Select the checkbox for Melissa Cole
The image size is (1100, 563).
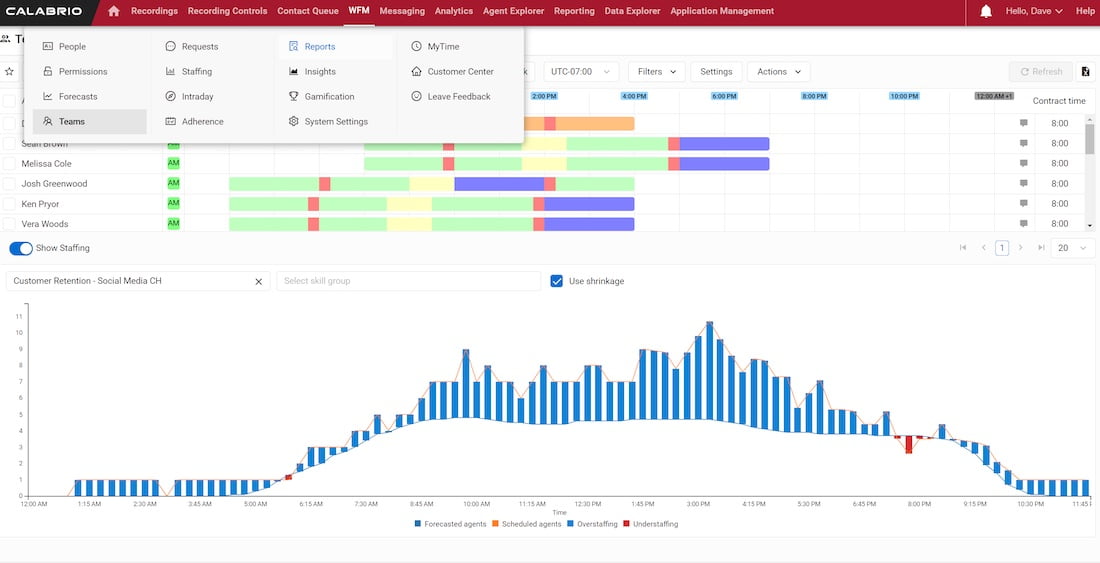pyautogui.click(x=9, y=164)
